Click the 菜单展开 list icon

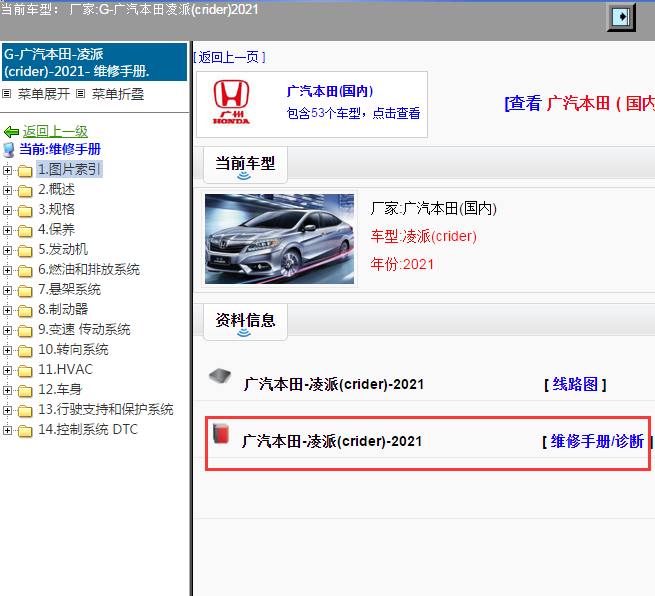[x=6, y=94]
